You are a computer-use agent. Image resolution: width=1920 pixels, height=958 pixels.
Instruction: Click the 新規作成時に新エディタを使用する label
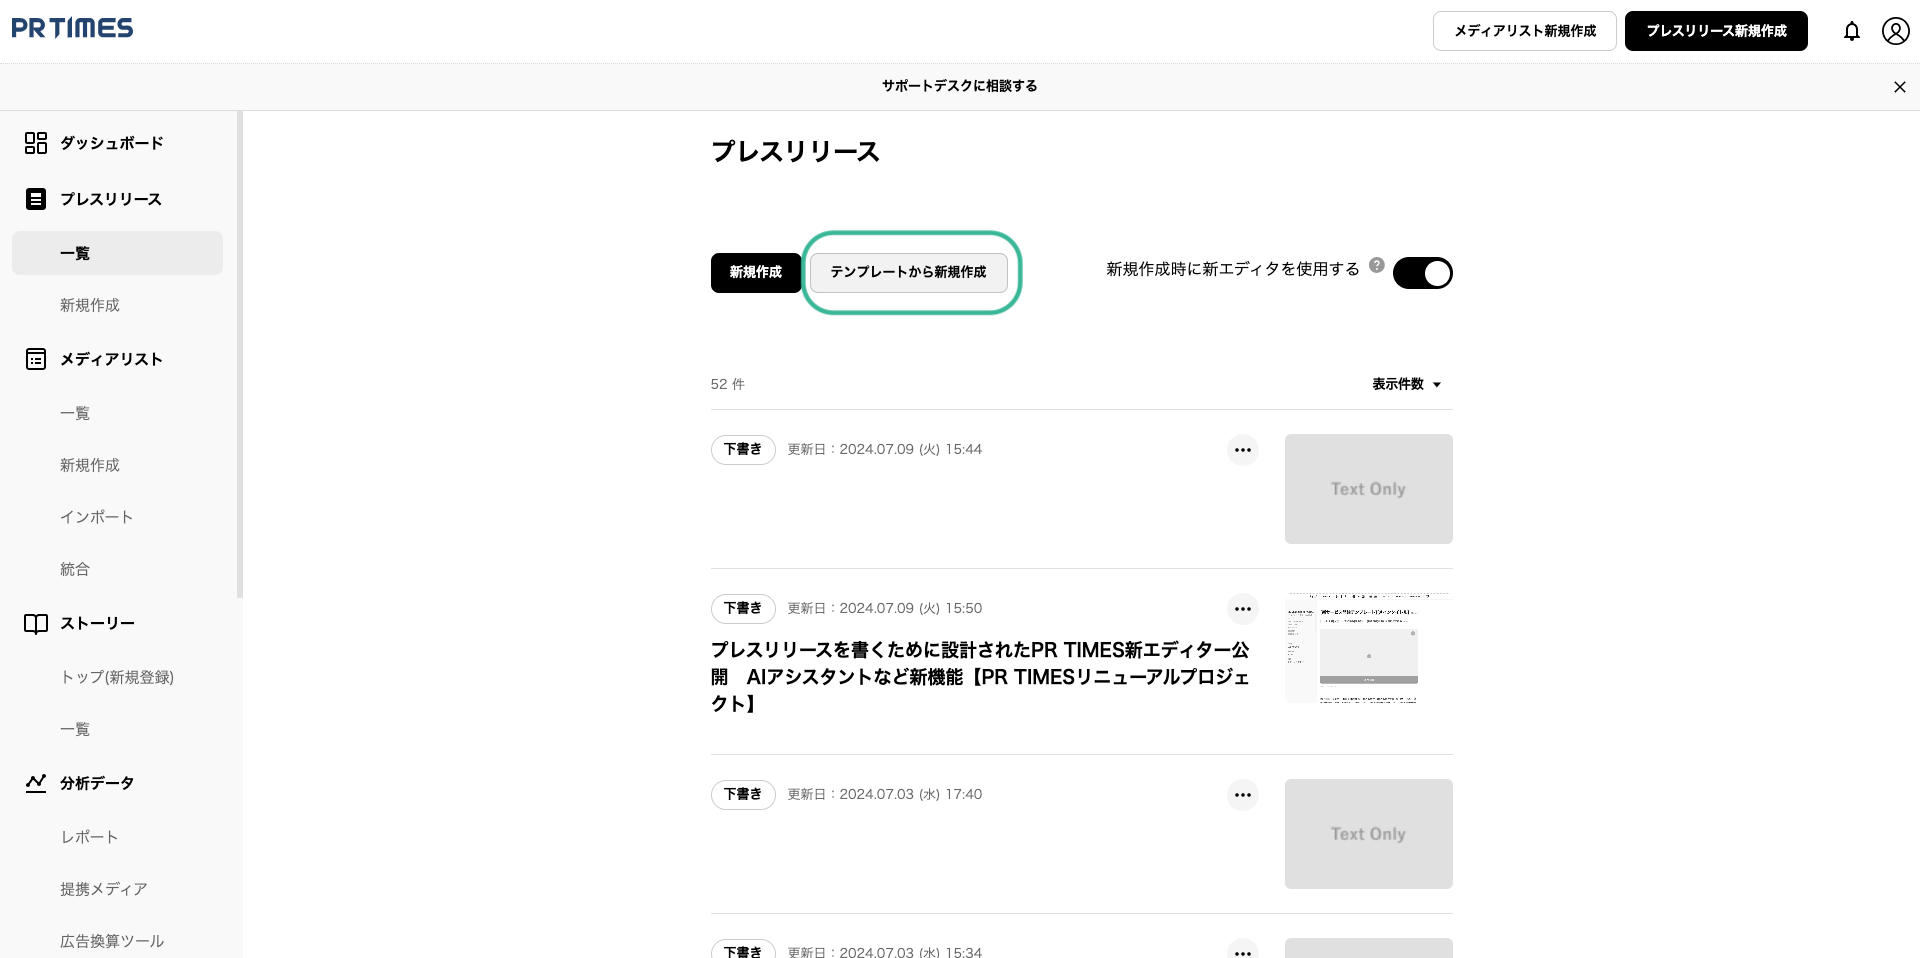click(1233, 269)
